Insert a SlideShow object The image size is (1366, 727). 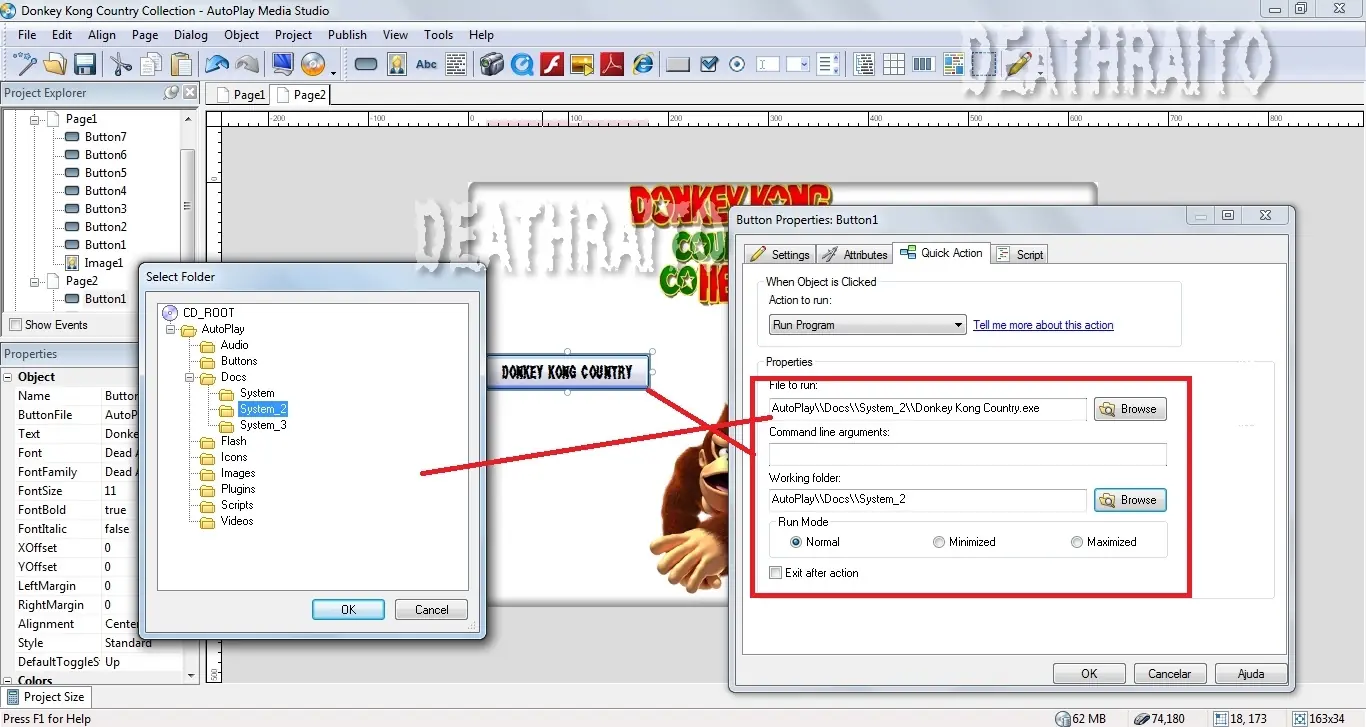pos(582,65)
